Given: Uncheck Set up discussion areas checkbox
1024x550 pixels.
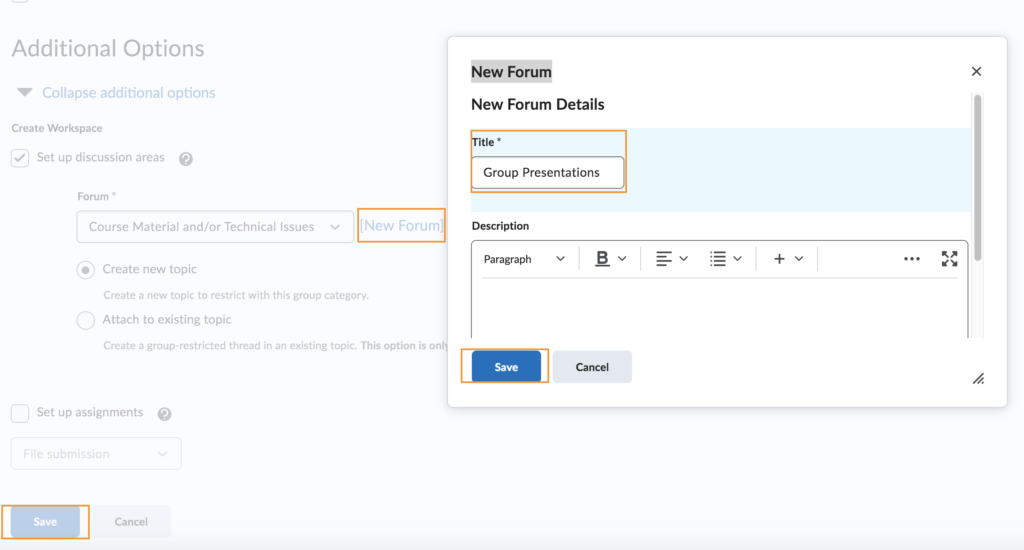Looking at the screenshot, I should coord(20,158).
